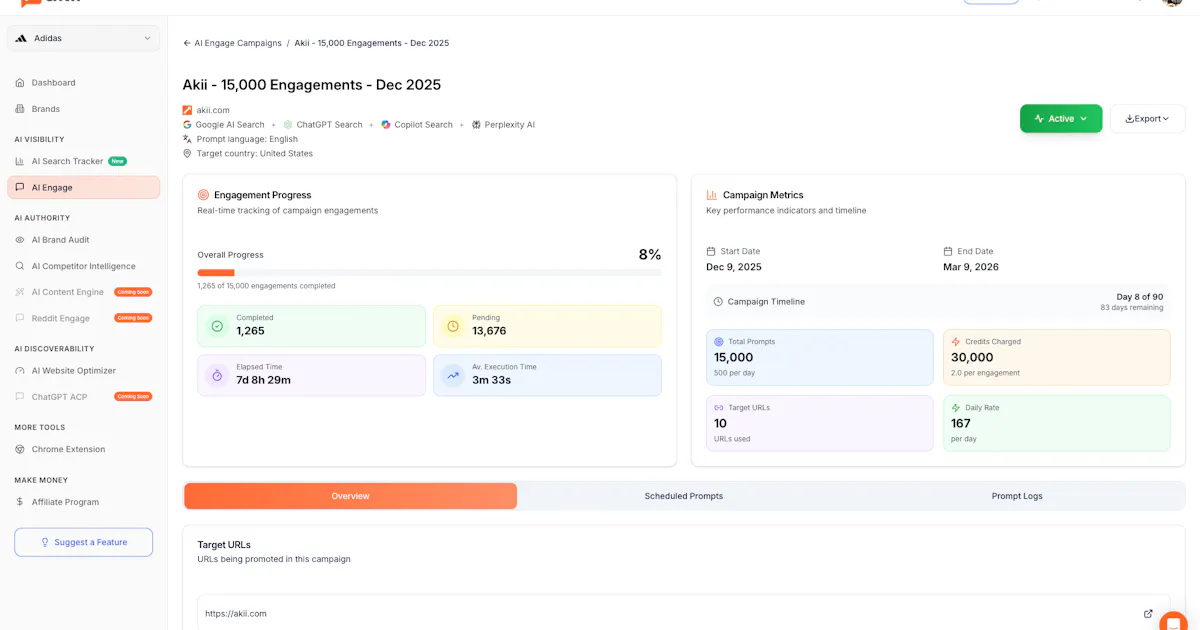Click the https://akii.com URL text

pos(236,614)
